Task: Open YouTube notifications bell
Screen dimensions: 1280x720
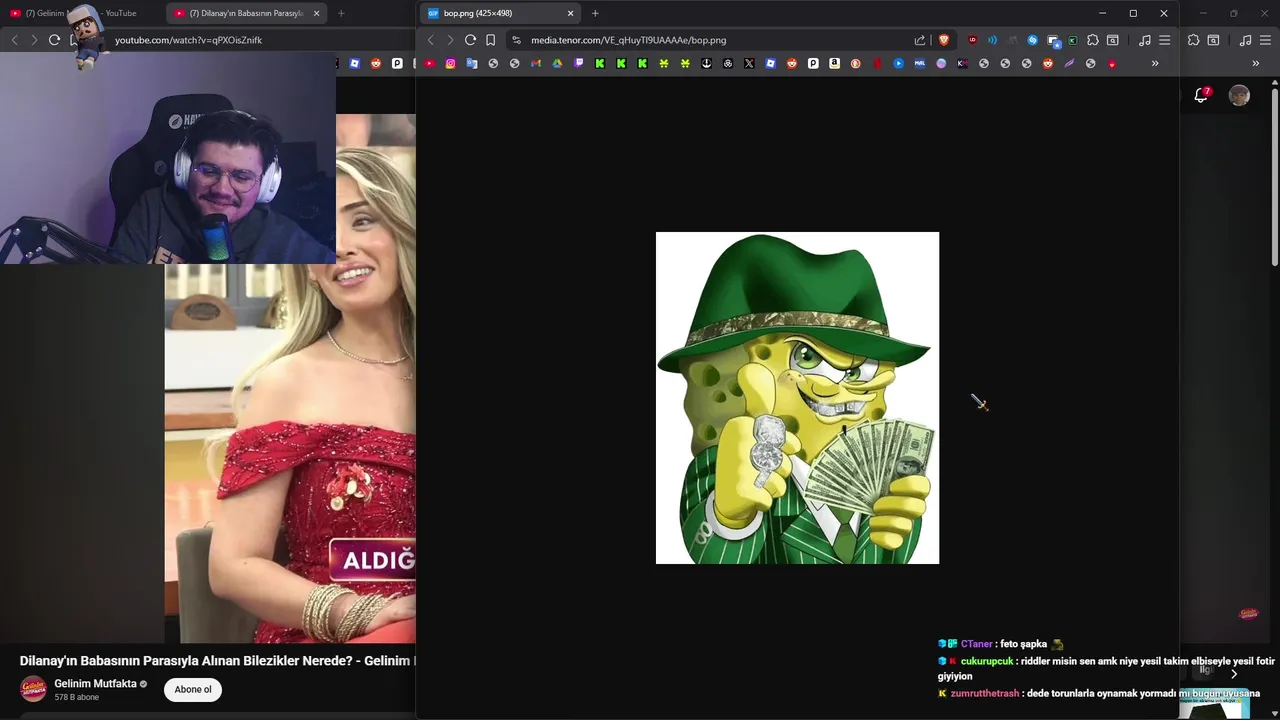Action: (1201, 95)
